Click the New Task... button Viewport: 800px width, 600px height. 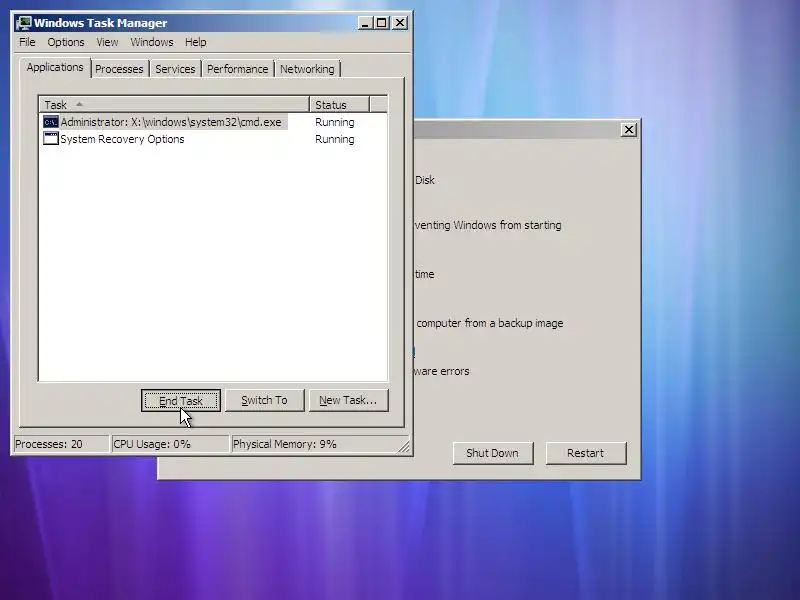[348, 401]
